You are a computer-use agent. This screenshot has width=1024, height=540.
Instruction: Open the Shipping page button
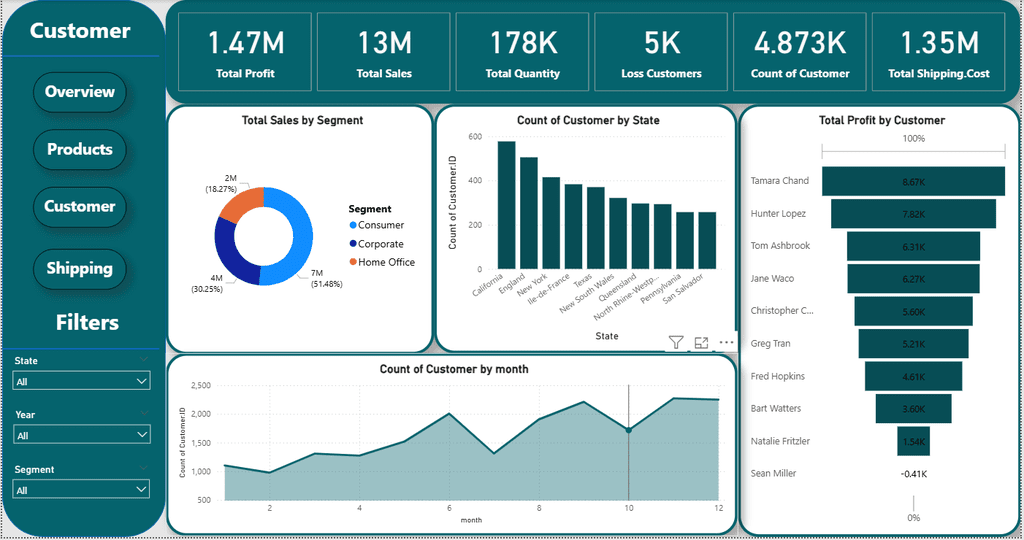click(80, 268)
